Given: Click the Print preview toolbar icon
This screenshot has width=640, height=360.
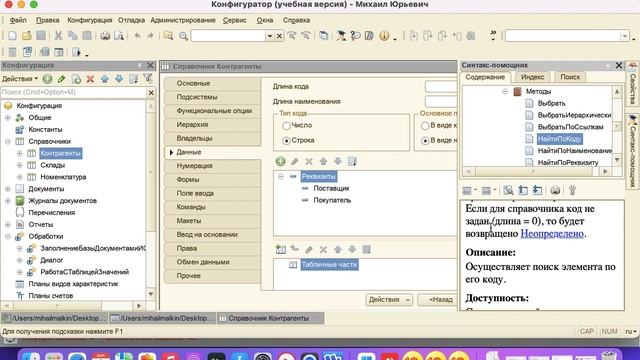Looking at the screenshot, I should click(x=119, y=36).
